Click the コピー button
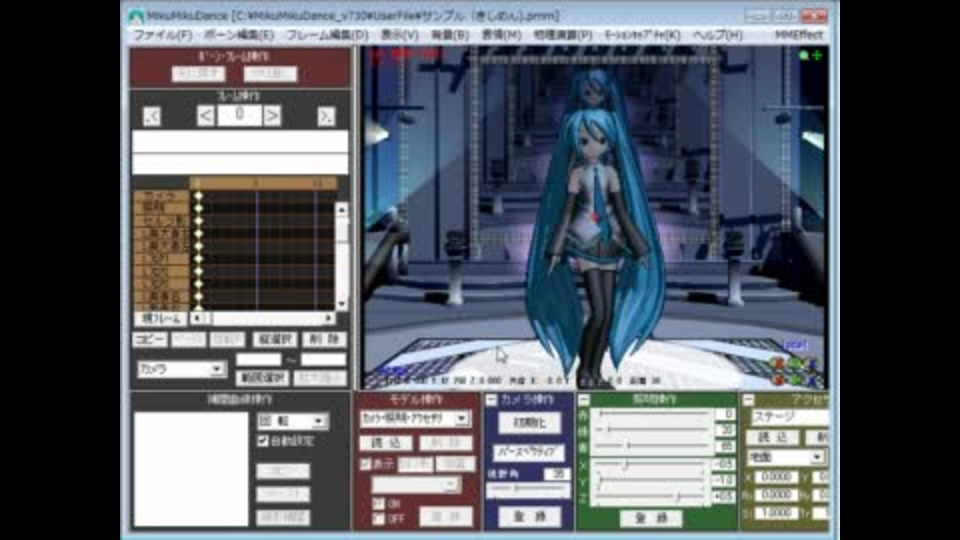Screen dimensions: 960x540 pos(149,339)
